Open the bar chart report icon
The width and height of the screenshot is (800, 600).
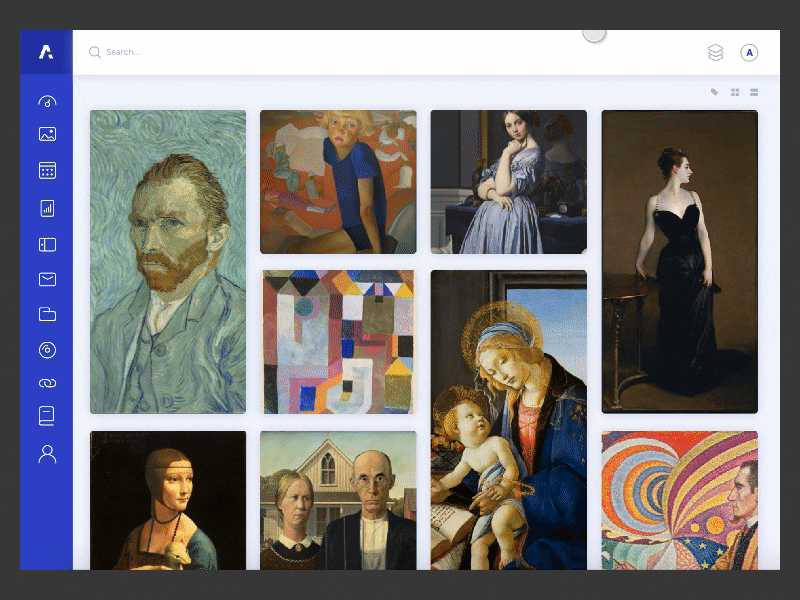tap(47, 208)
